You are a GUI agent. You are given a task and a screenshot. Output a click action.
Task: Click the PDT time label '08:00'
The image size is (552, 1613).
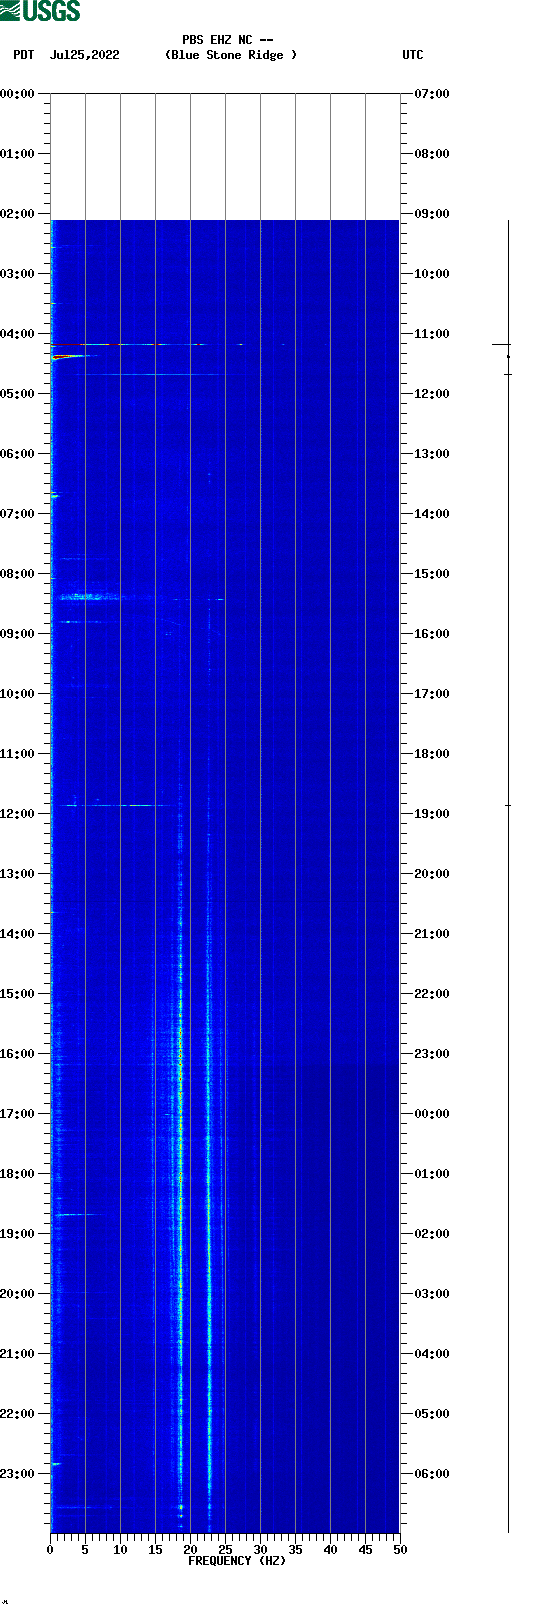pyautogui.click(x=18, y=573)
